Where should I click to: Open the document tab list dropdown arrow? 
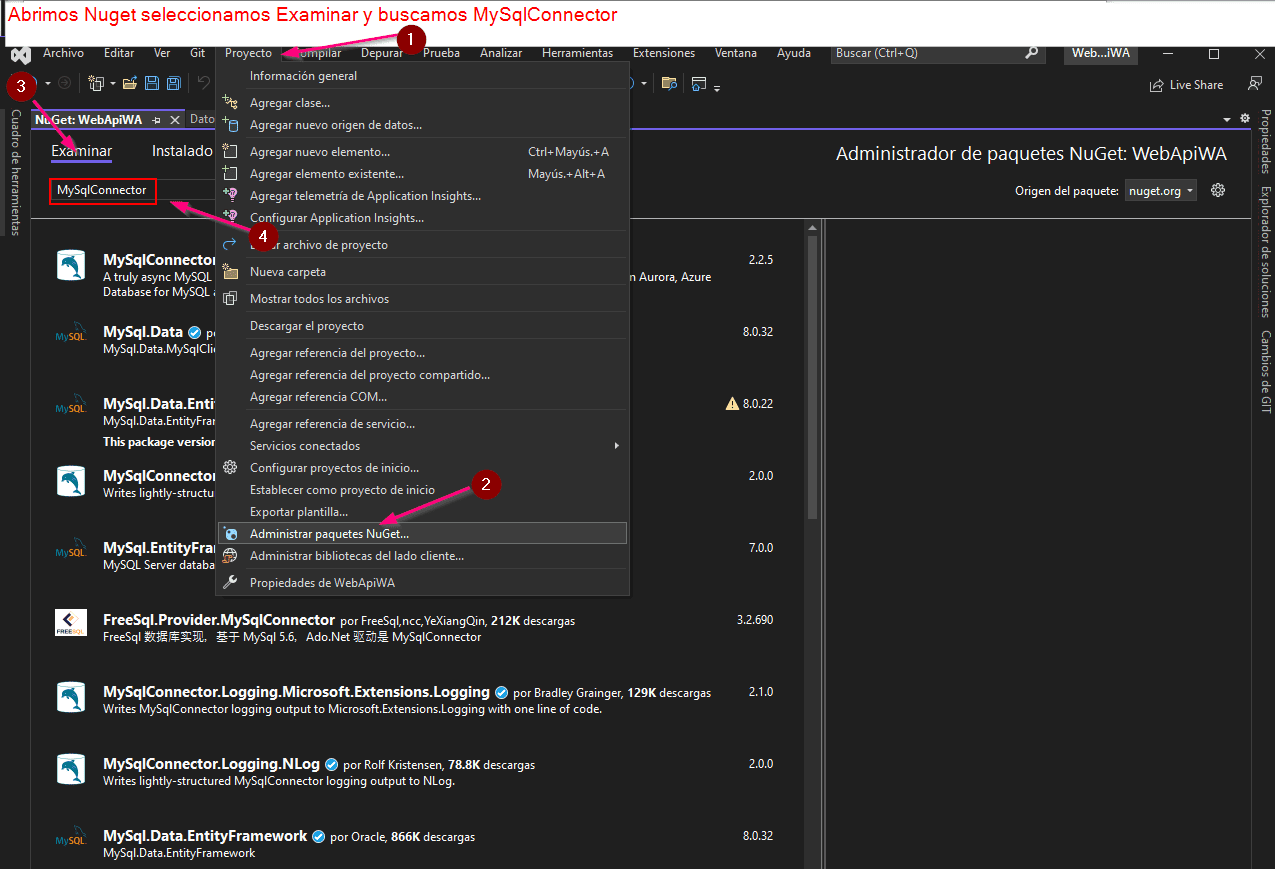(x=1227, y=119)
